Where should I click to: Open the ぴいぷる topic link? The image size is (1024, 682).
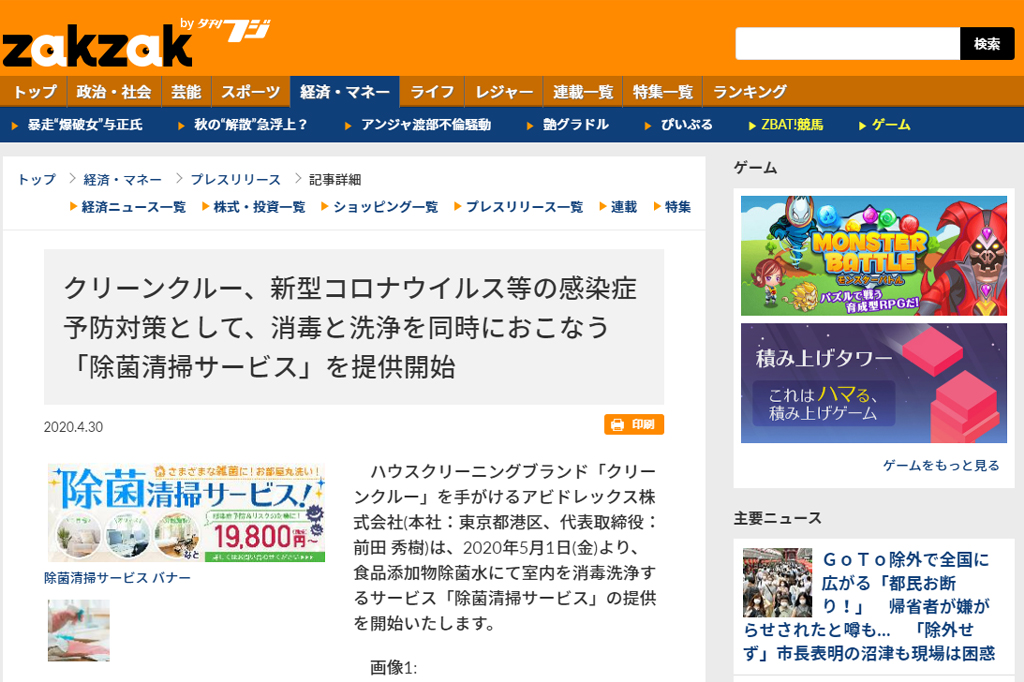click(686, 125)
